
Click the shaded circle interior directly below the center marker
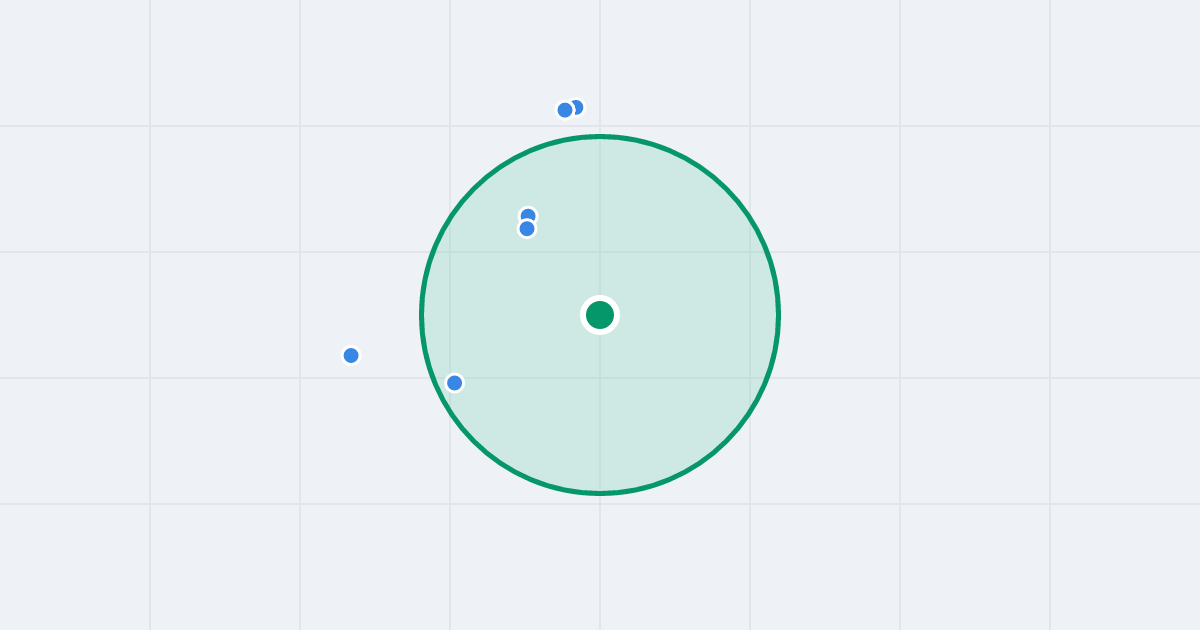click(x=600, y=410)
